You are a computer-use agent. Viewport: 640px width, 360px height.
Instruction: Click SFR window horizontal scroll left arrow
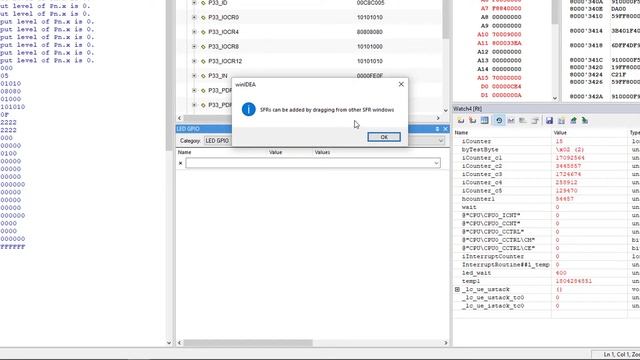coord(180,118)
